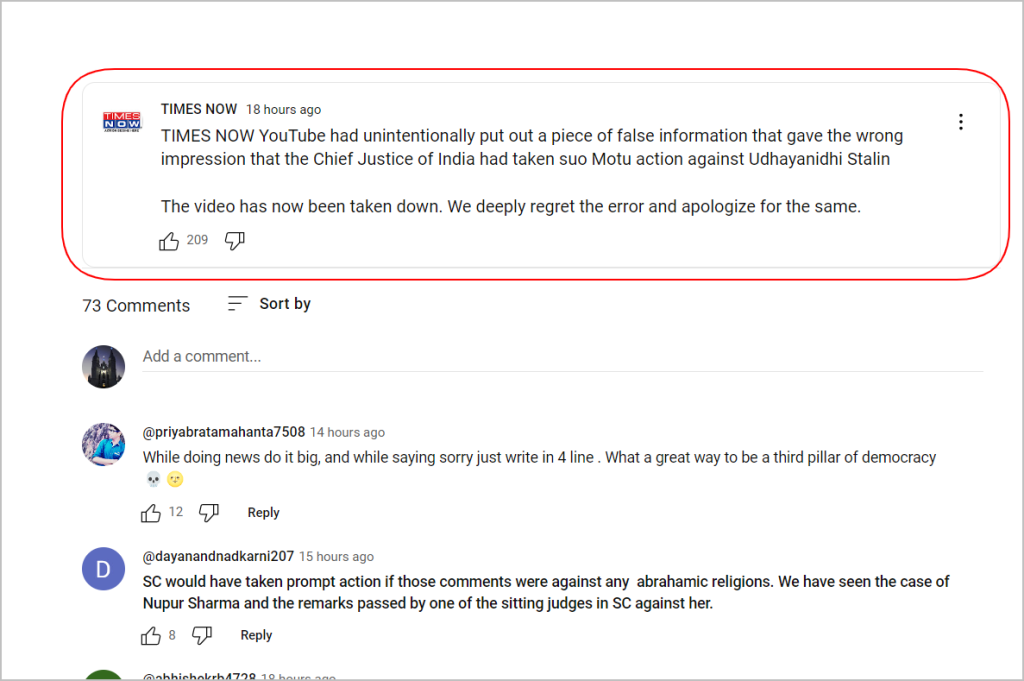Screen dimensions: 1024x681
Task: Click the comment text starting 'SC would have taken prompt action'
Action: tap(546, 592)
